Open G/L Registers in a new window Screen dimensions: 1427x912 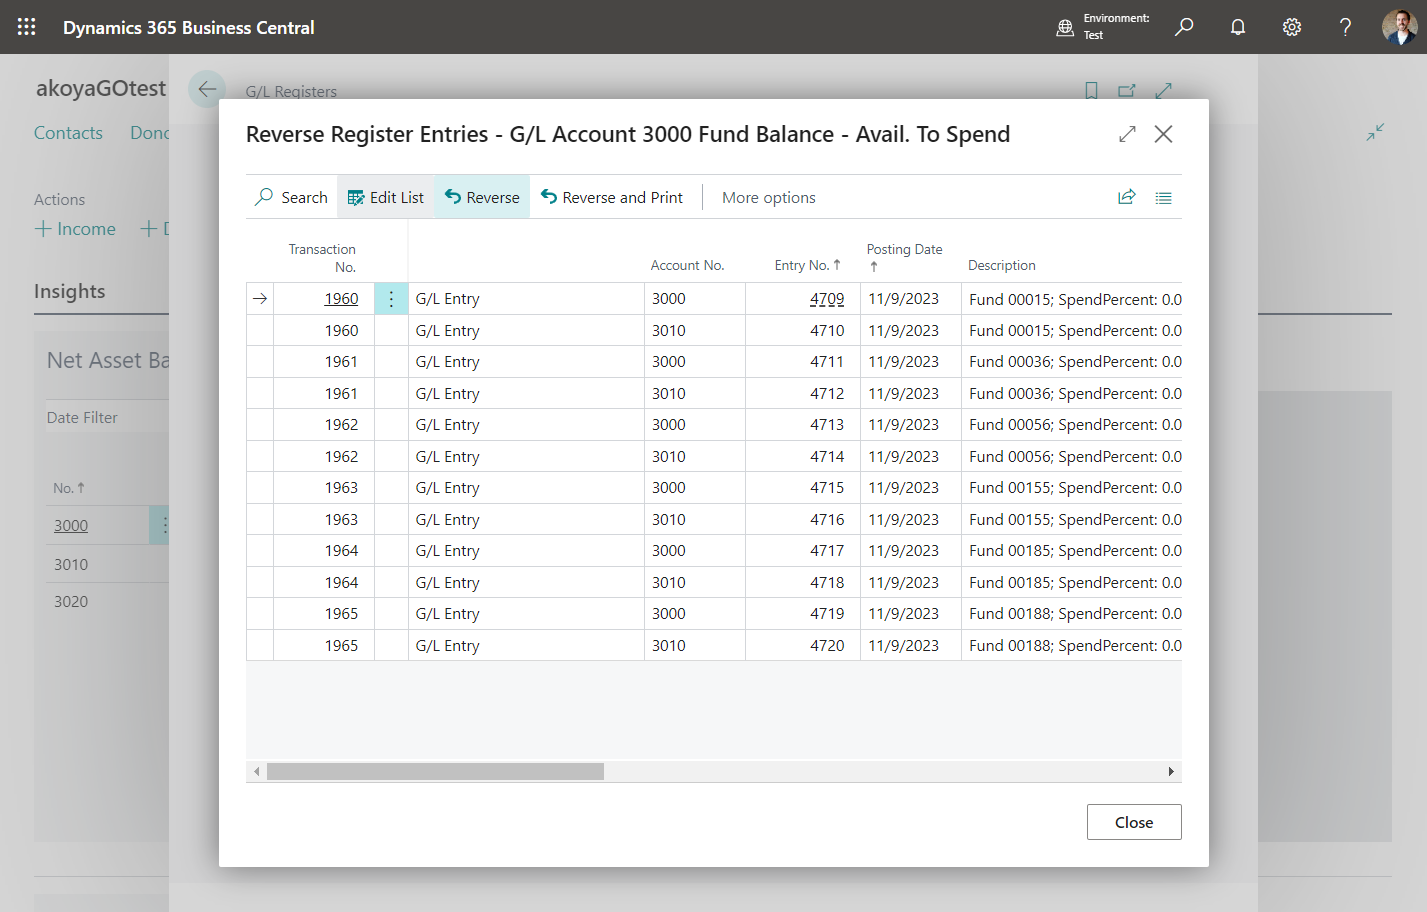(x=1127, y=91)
